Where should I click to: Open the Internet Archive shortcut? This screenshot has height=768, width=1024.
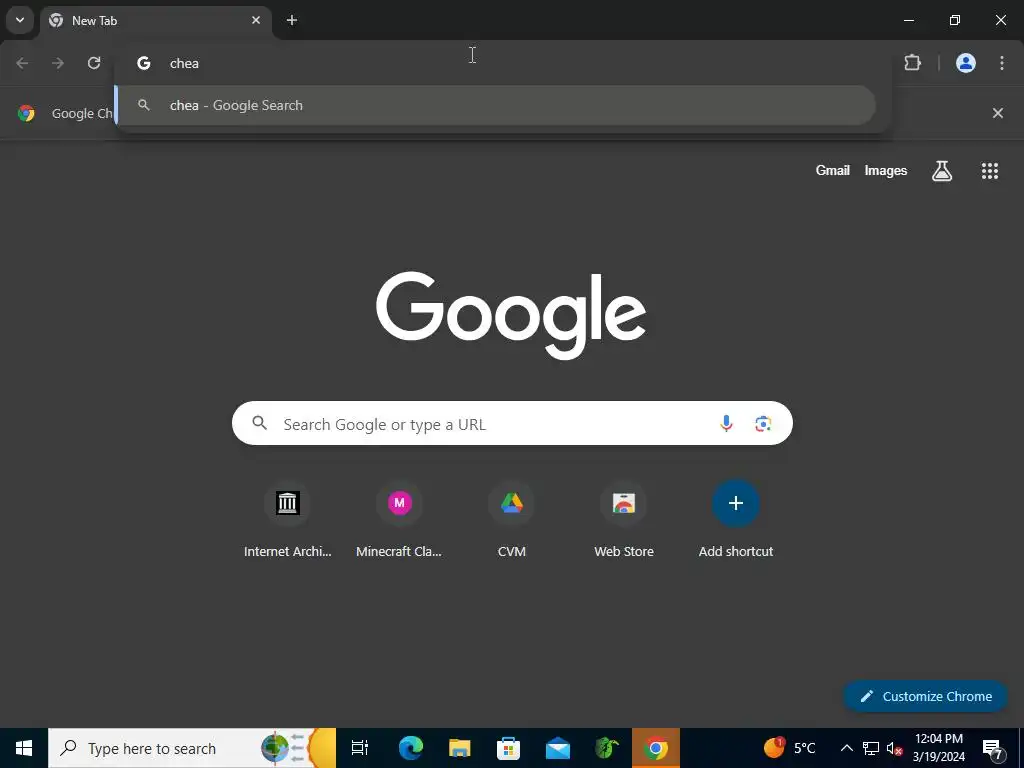(287, 520)
